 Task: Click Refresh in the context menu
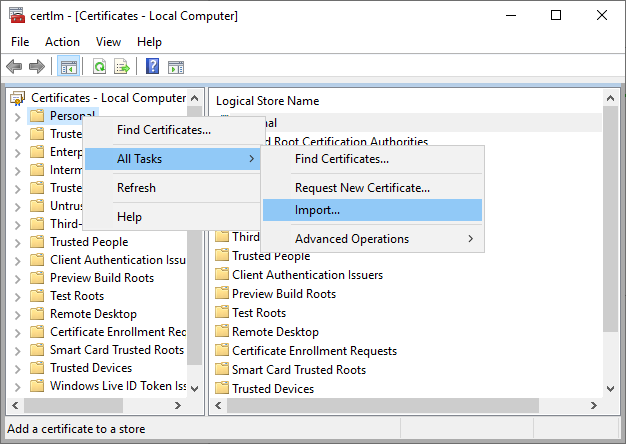(136, 188)
